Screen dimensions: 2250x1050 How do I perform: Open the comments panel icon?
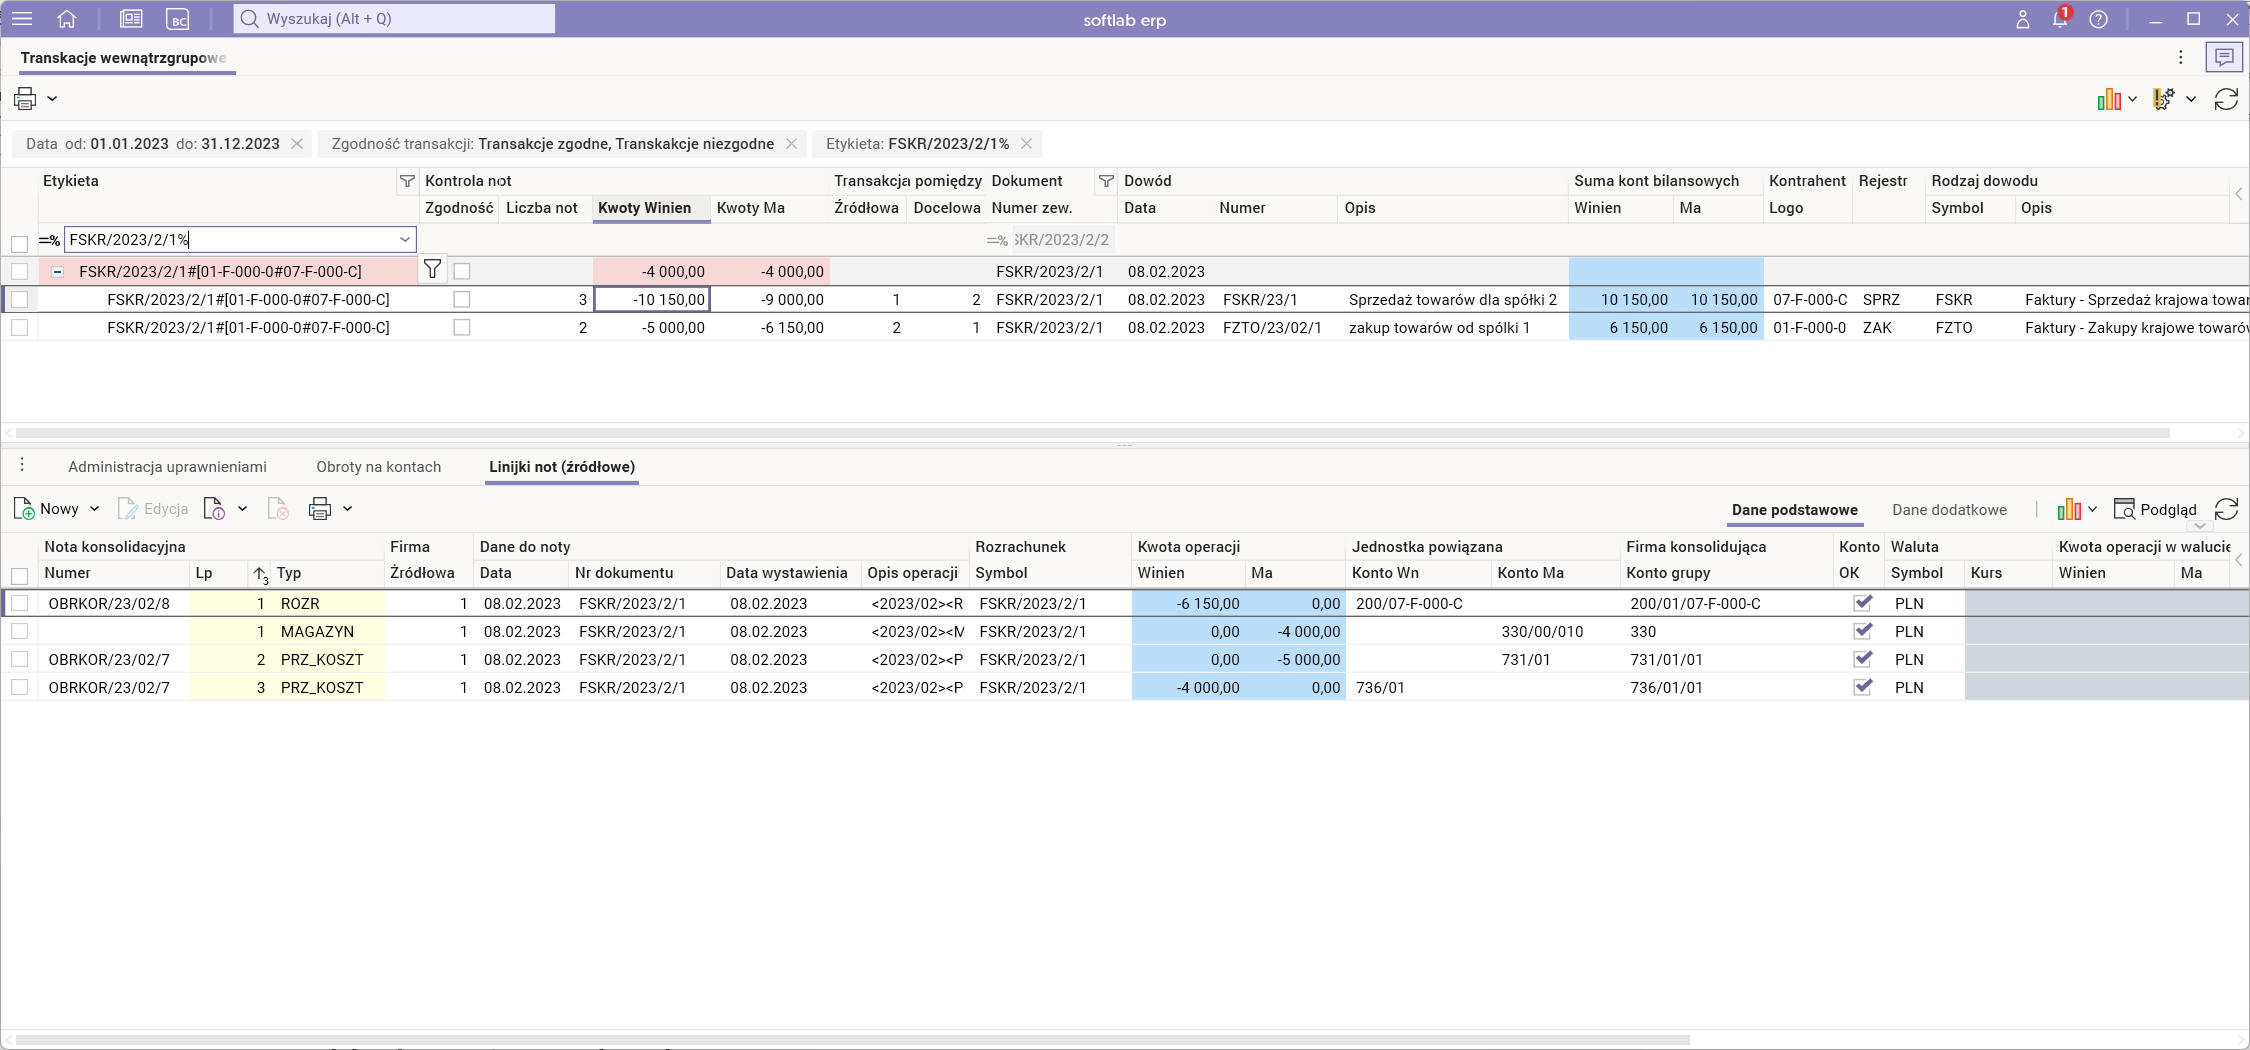(x=2224, y=58)
